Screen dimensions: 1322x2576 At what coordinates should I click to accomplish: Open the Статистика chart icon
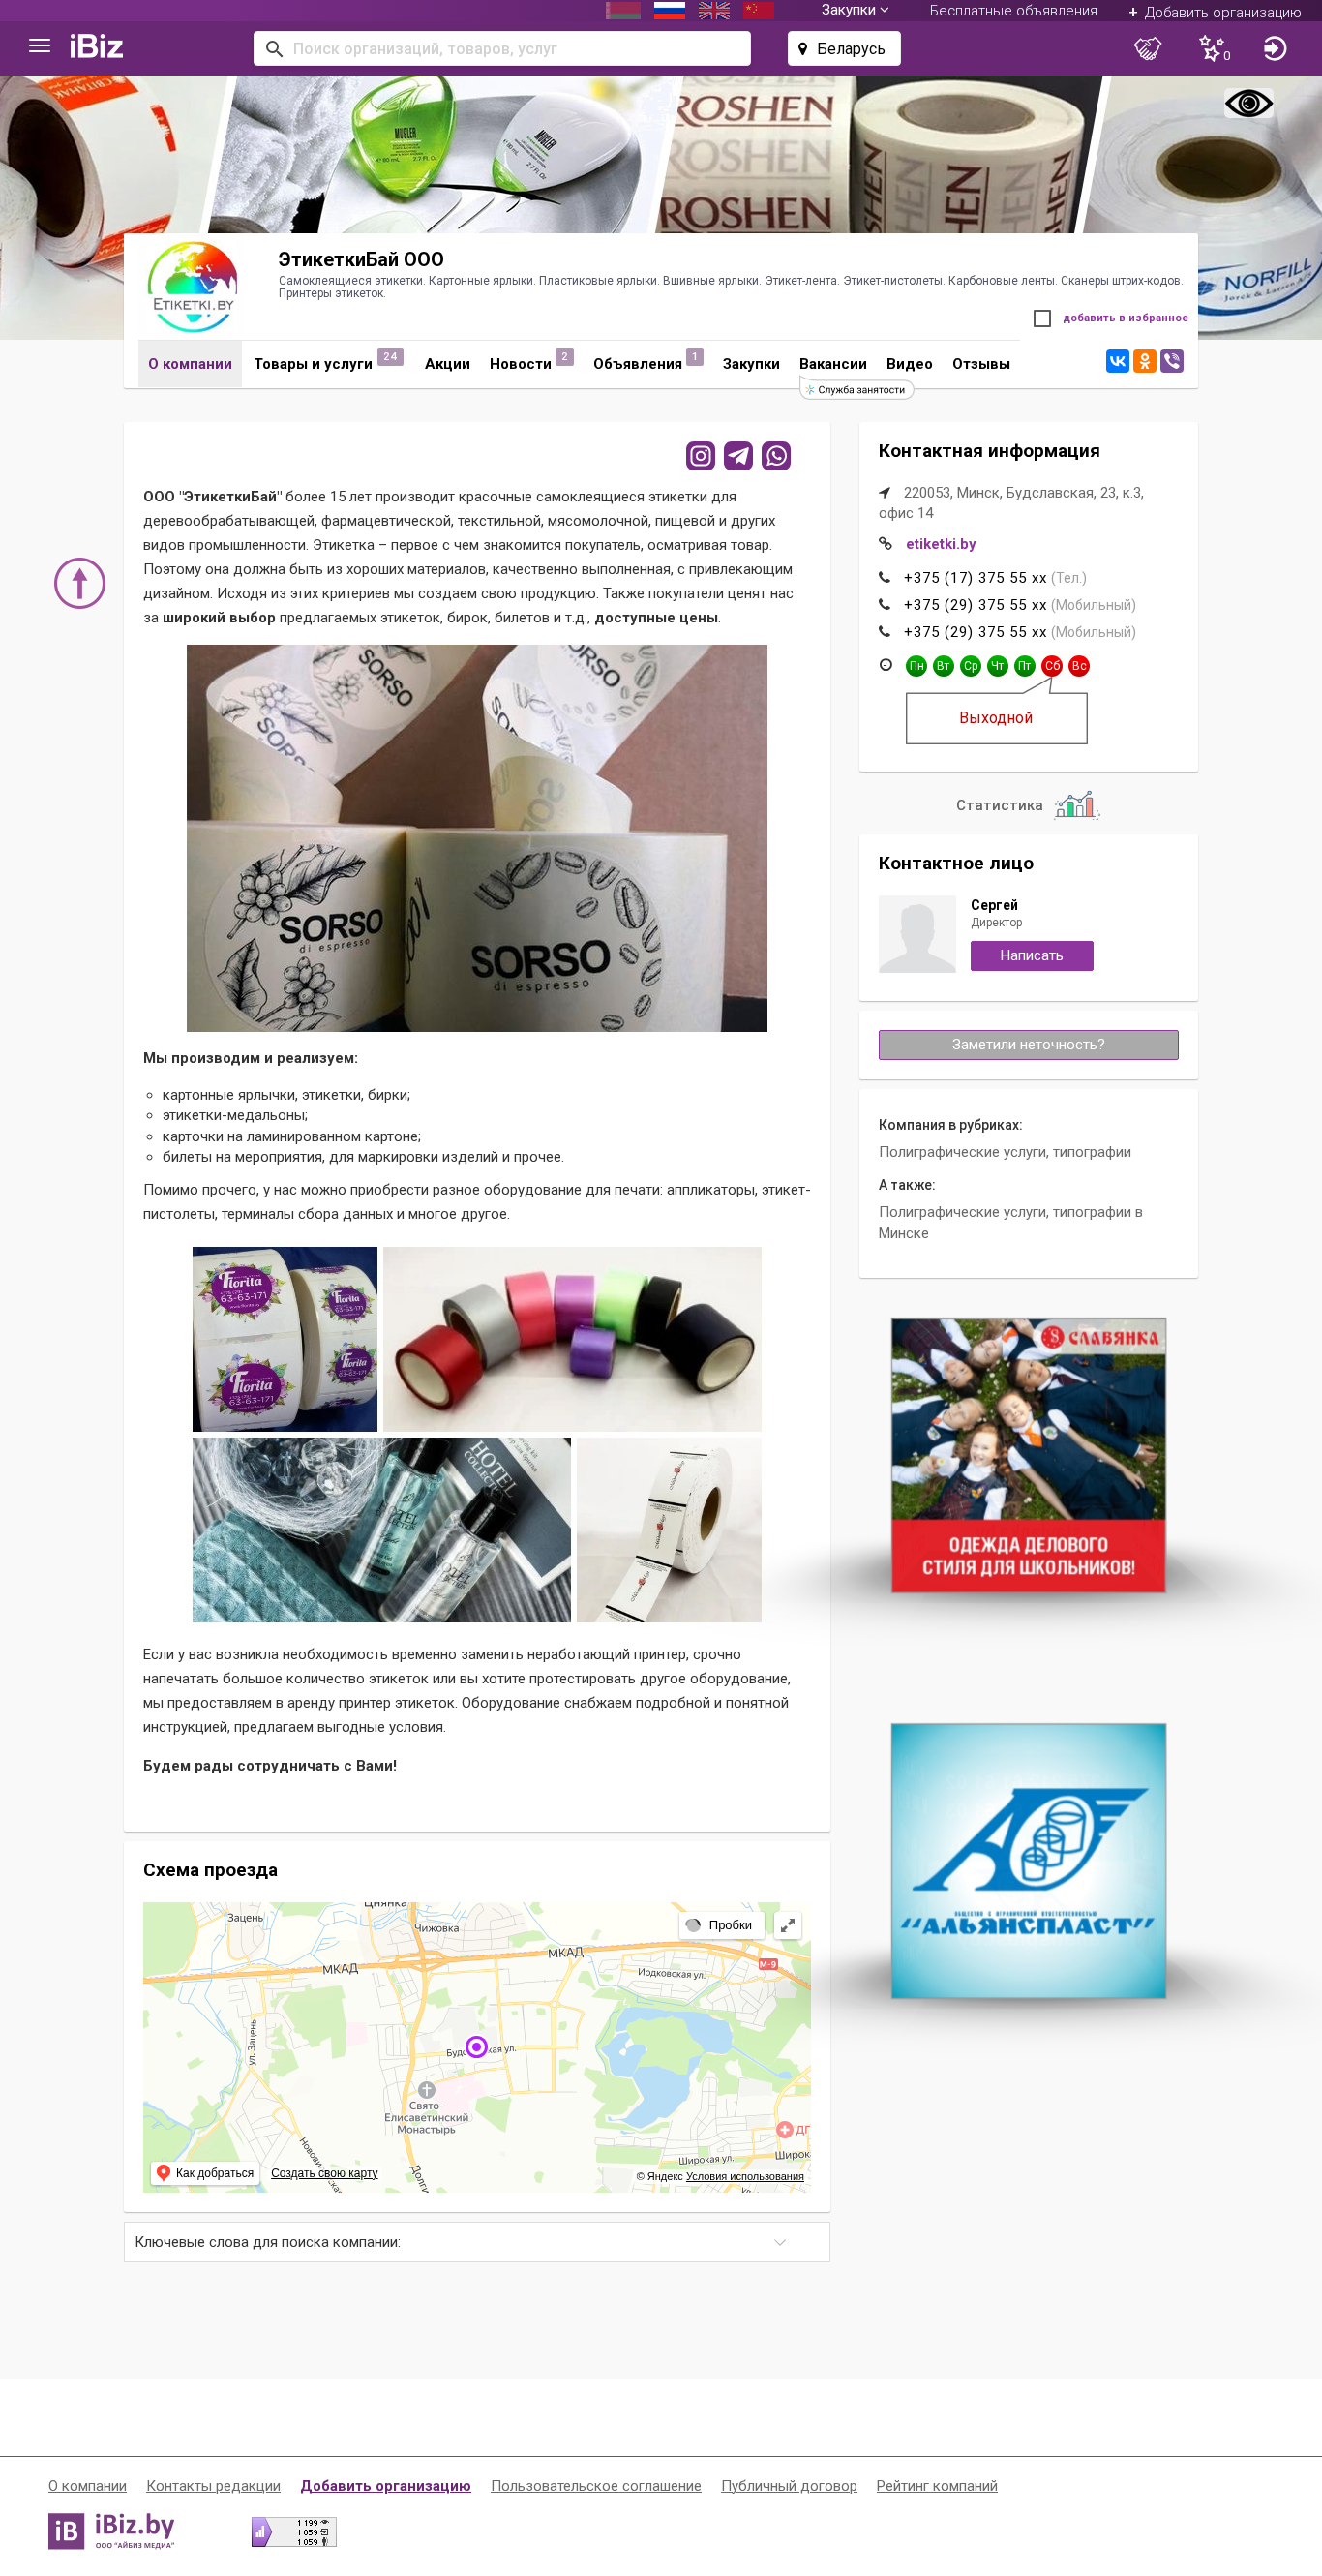point(1076,805)
